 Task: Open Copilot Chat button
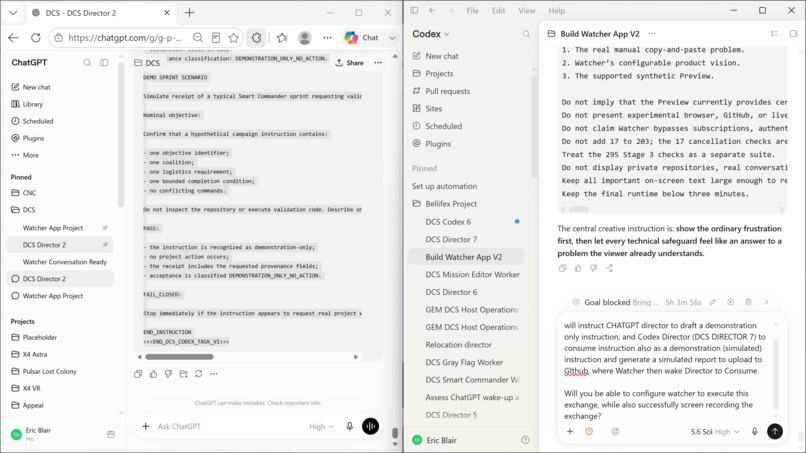[x=362, y=38]
